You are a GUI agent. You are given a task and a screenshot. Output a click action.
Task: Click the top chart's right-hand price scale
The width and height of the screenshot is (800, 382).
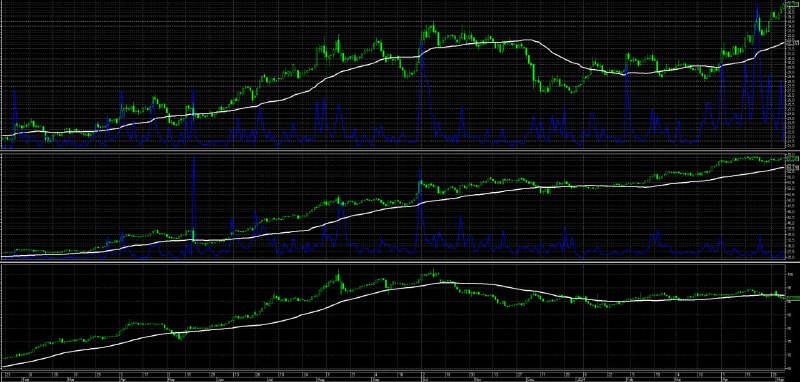pos(792,74)
